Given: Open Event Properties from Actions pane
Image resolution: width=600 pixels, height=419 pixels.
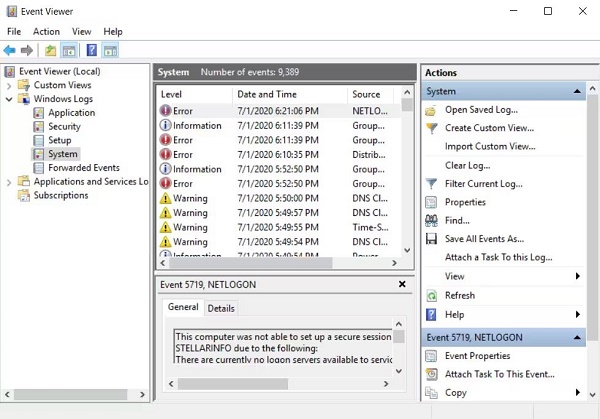Looking at the screenshot, I should (x=477, y=356).
